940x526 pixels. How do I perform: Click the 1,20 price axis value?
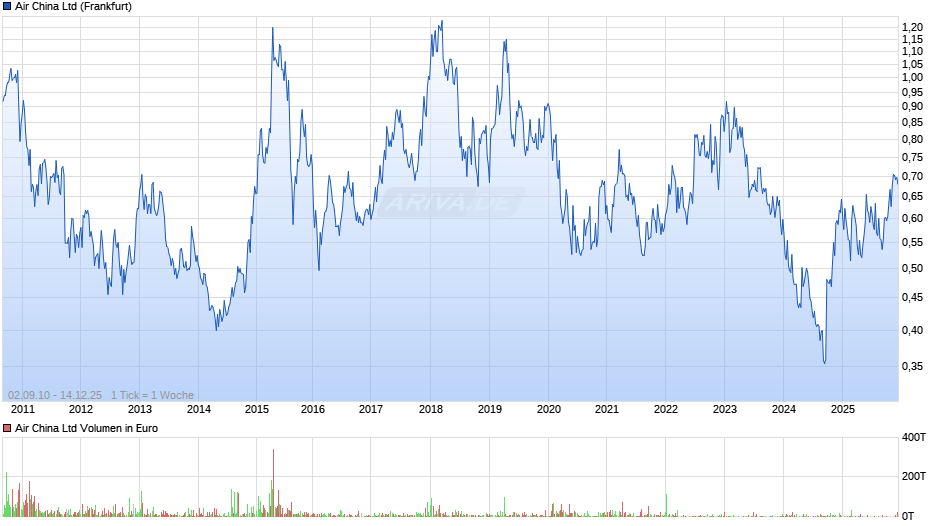[912, 27]
